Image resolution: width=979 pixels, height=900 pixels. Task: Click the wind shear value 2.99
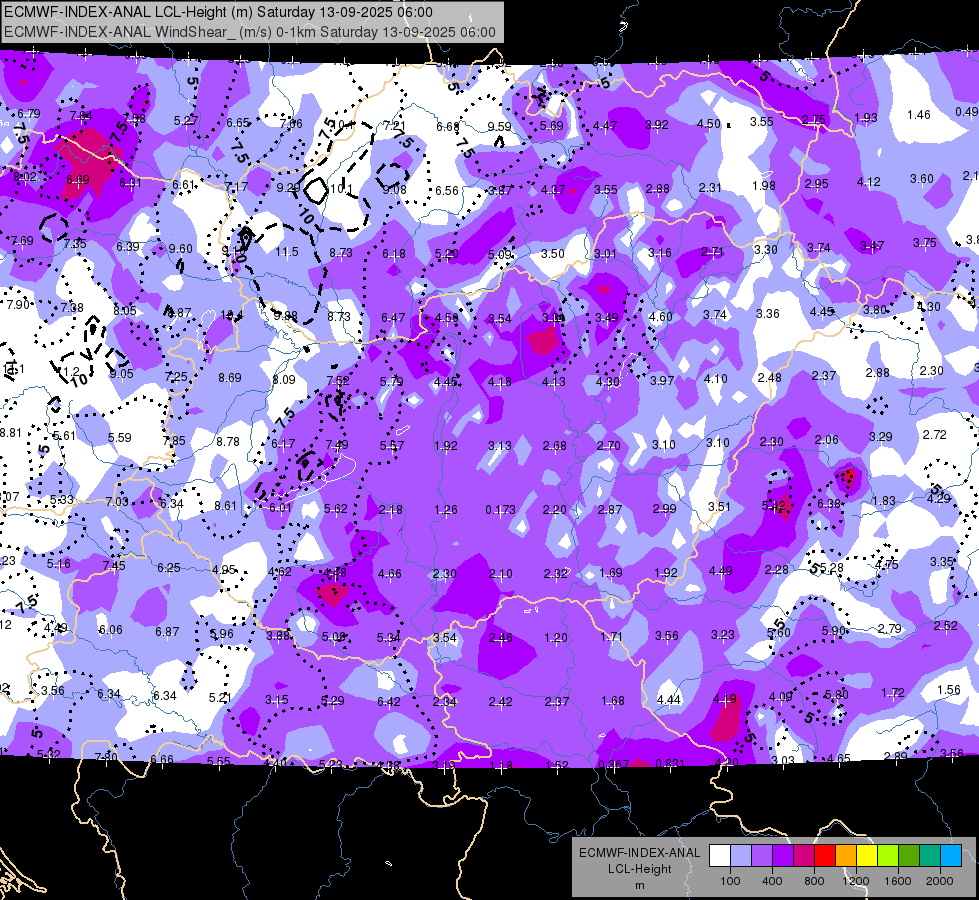pos(664,508)
